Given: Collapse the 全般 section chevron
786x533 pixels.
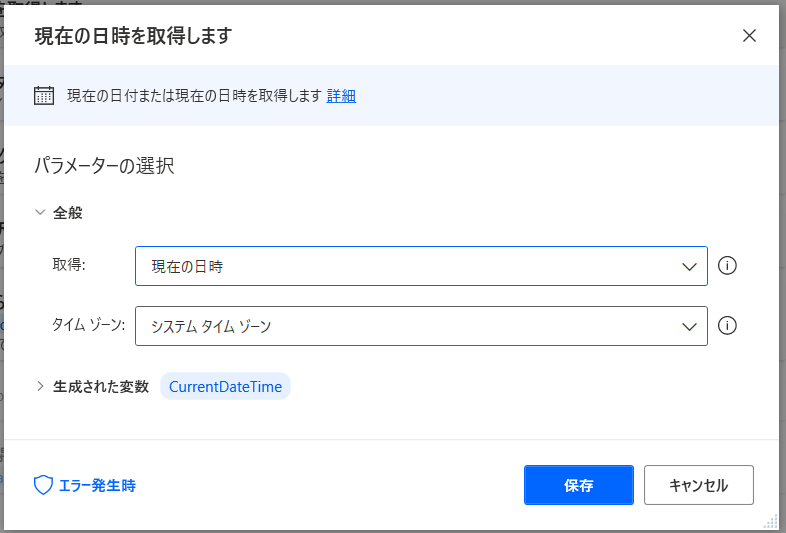Looking at the screenshot, I should click(40, 213).
